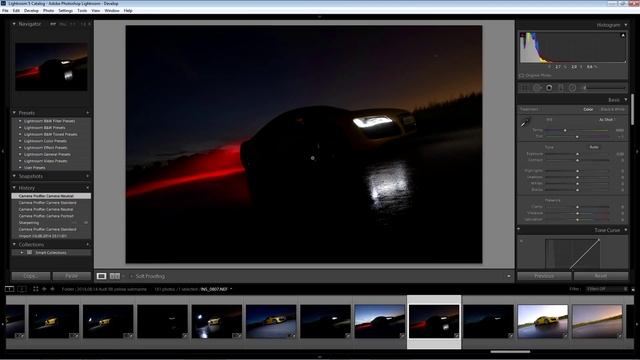Viewport: 640px width, 360px height.
Task: Select the Sharpening history step
Action: coord(51,222)
